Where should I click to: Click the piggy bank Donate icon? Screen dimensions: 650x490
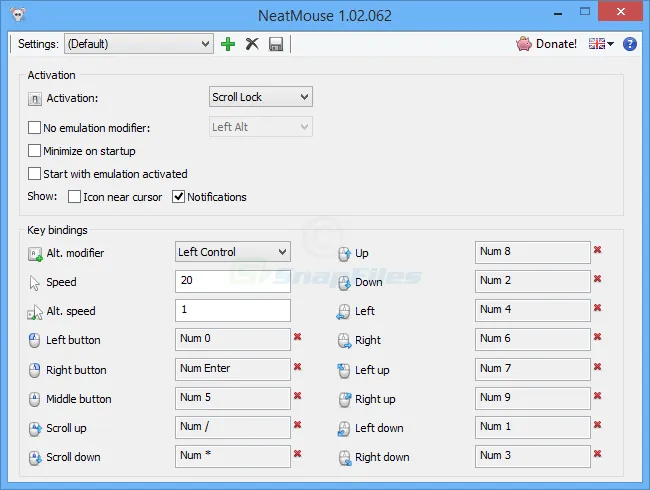524,44
